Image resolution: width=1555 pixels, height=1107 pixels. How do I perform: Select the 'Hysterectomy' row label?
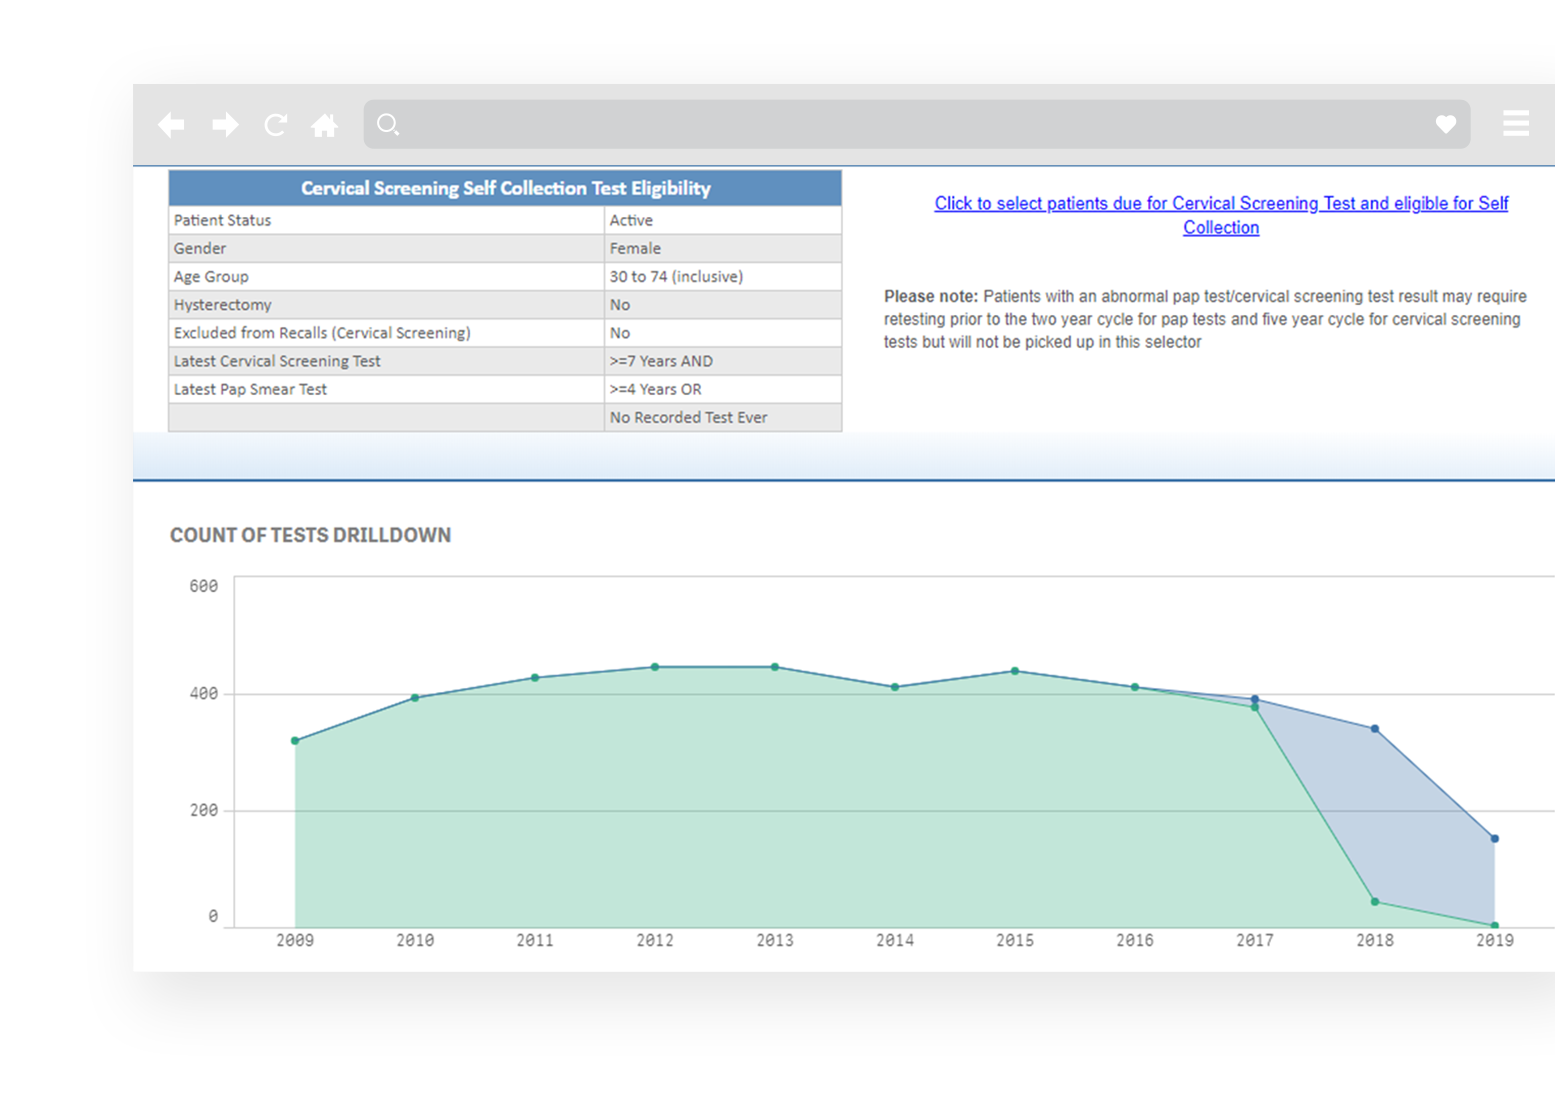pos(222,305)
